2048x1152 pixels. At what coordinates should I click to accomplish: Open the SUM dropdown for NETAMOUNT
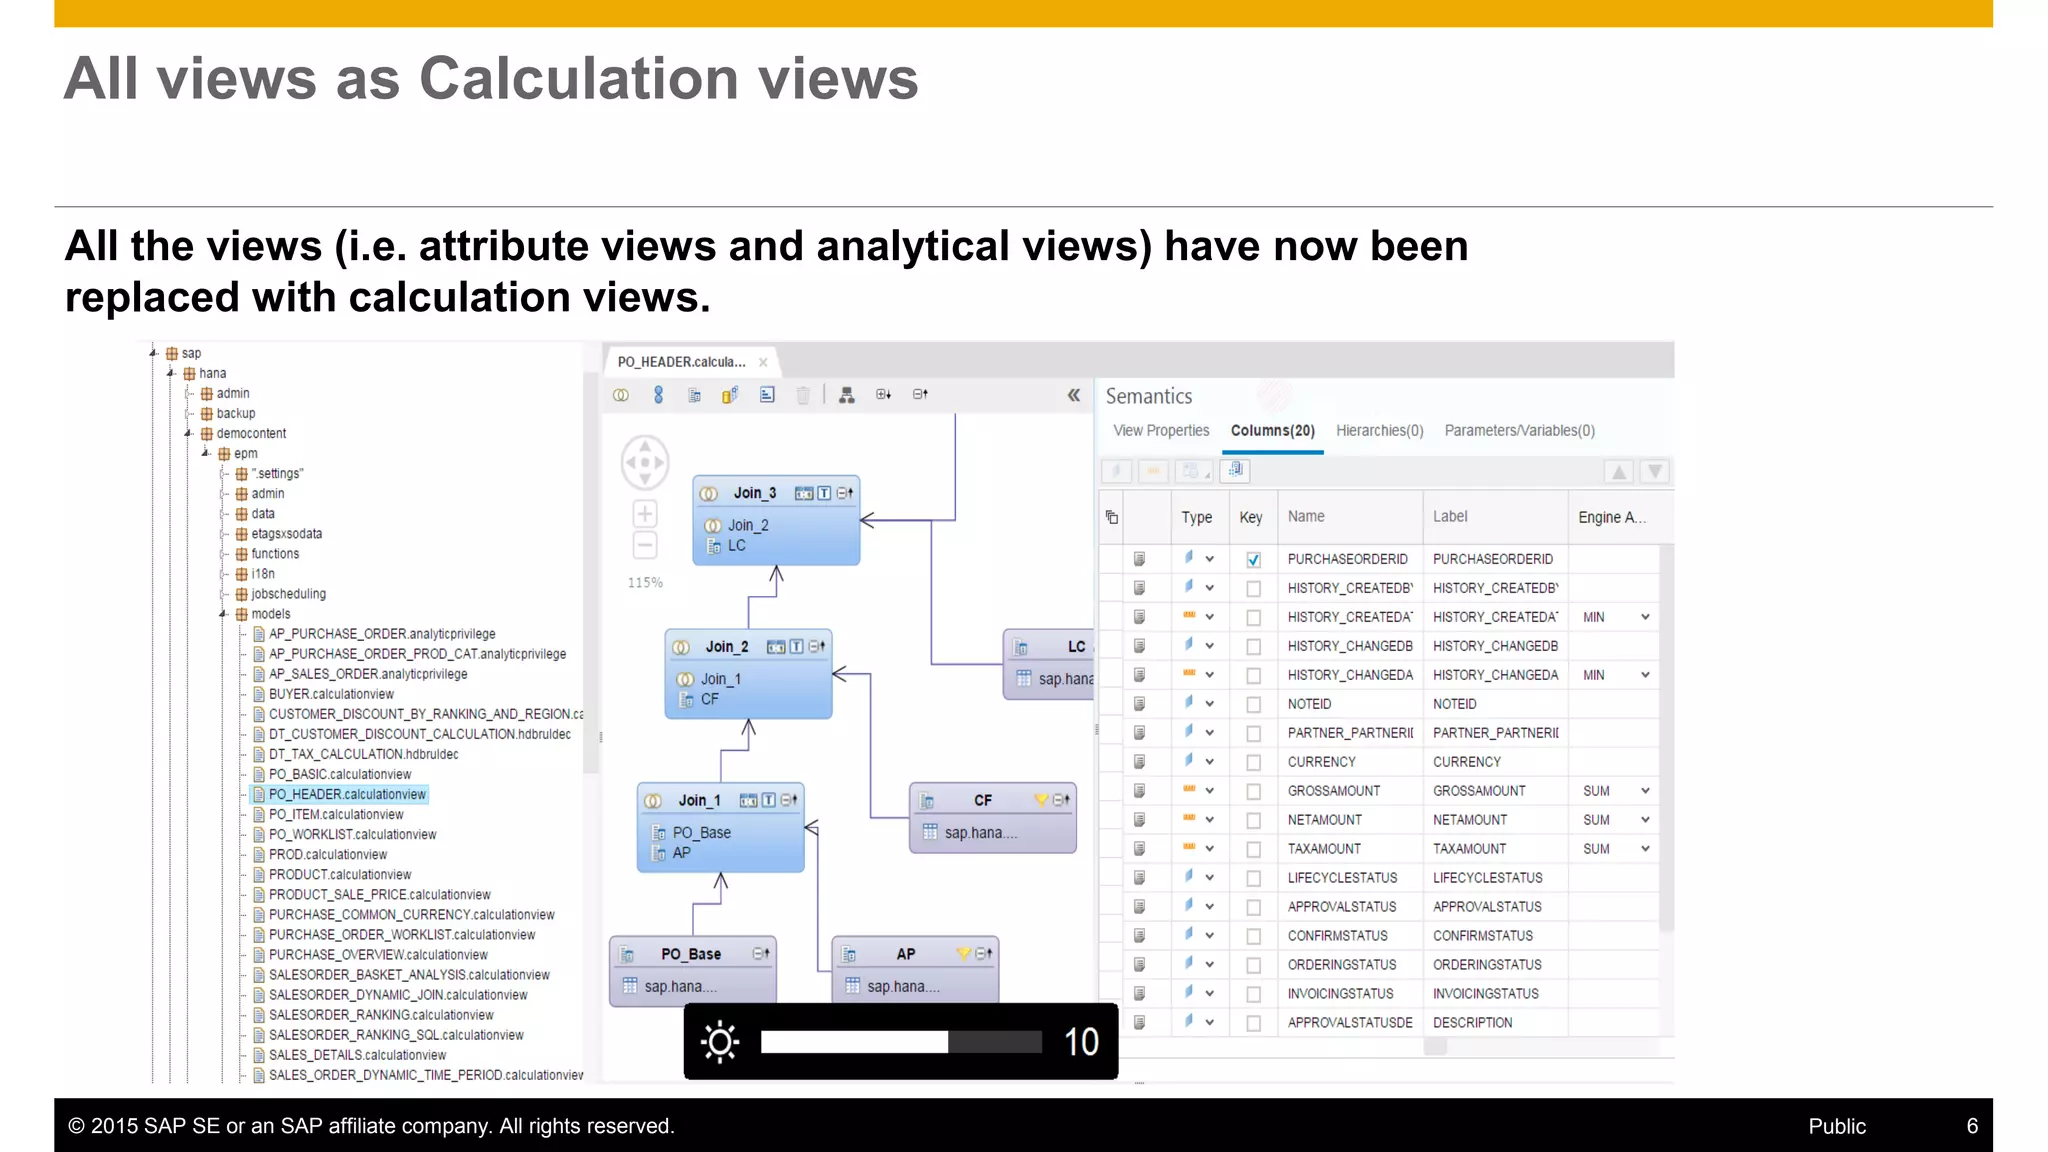coord(1645,820)
